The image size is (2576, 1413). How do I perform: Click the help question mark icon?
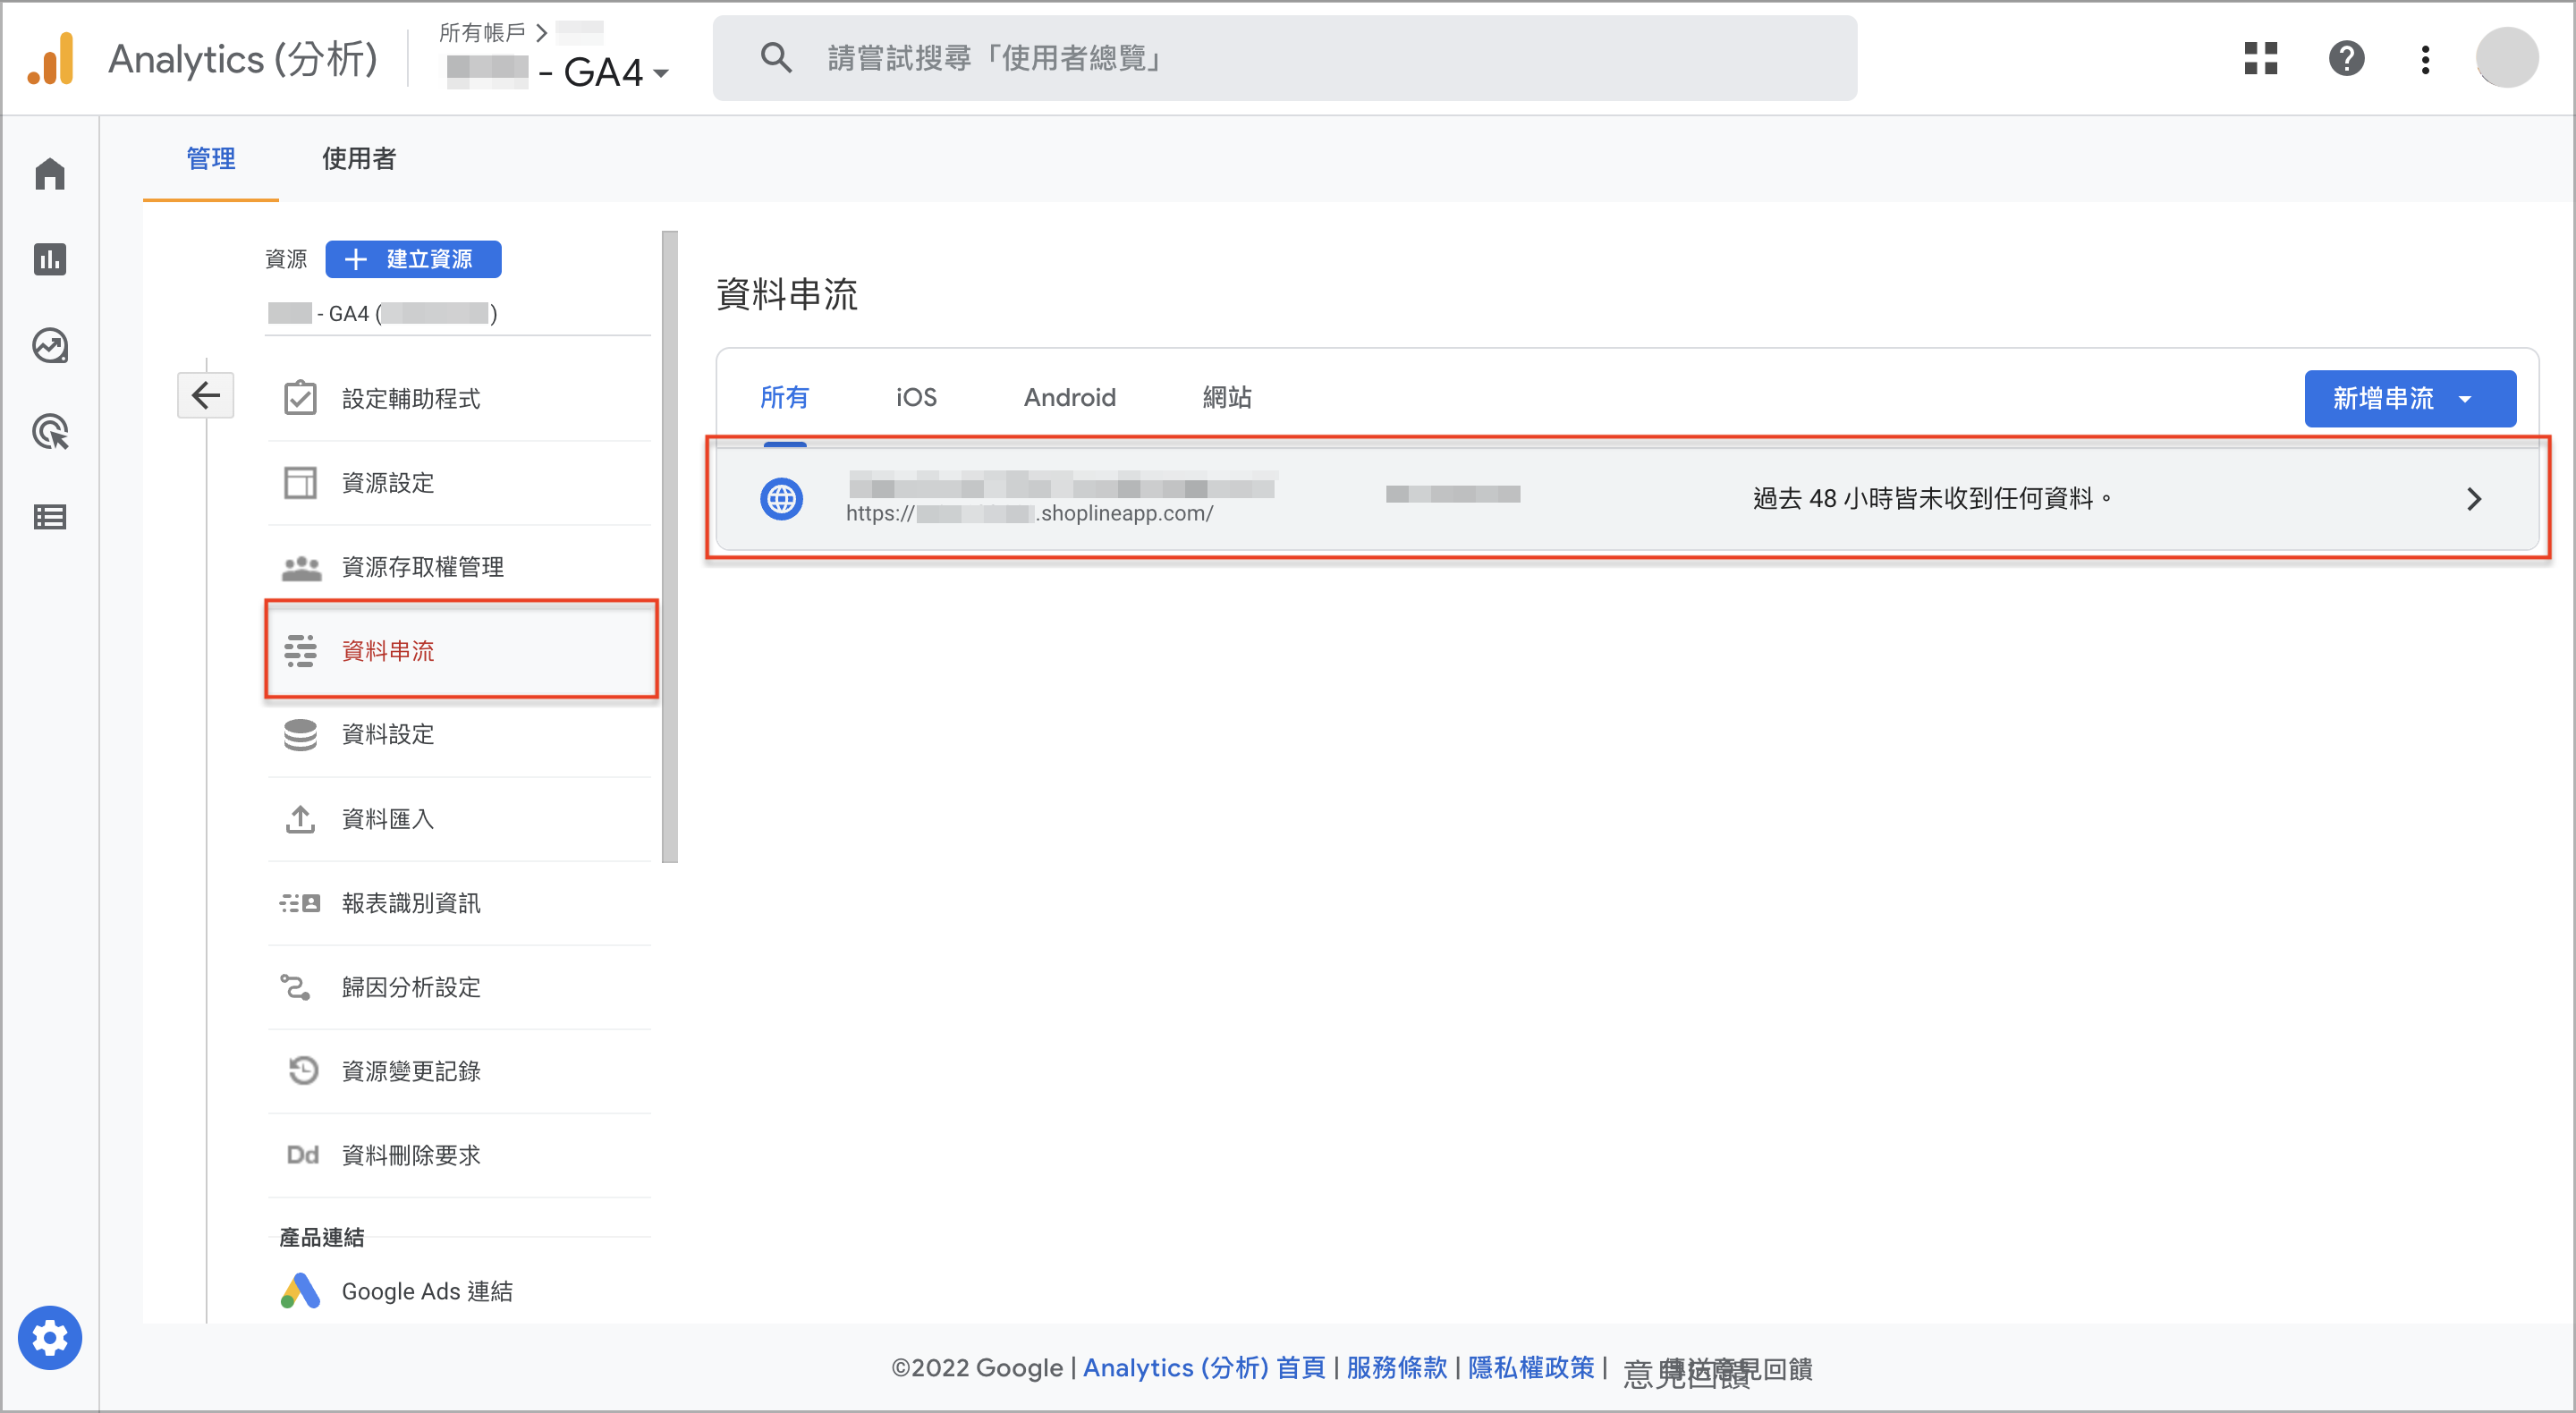coord(2346,58)
